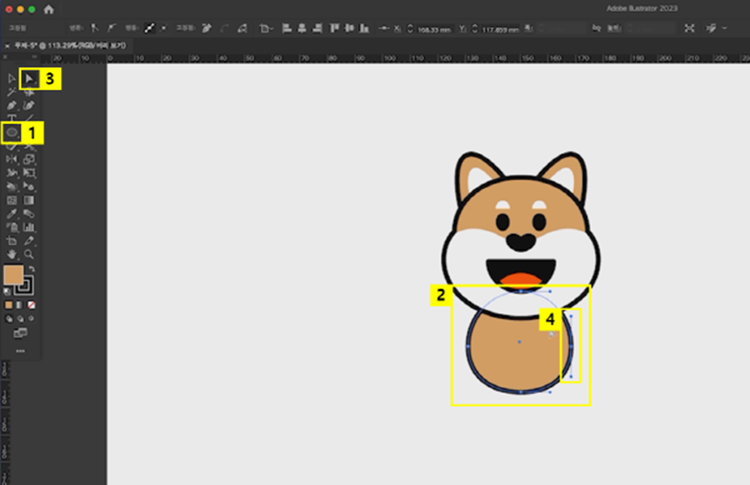Pick the Hand tool
This screenshot has height=485, width=750.
coord(12,255)
